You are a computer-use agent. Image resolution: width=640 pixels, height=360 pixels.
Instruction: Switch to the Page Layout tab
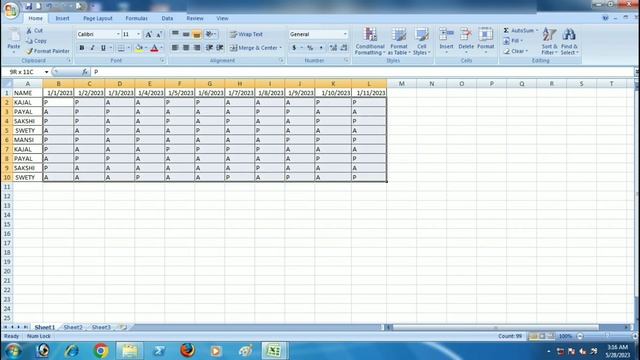pos(98,18)
